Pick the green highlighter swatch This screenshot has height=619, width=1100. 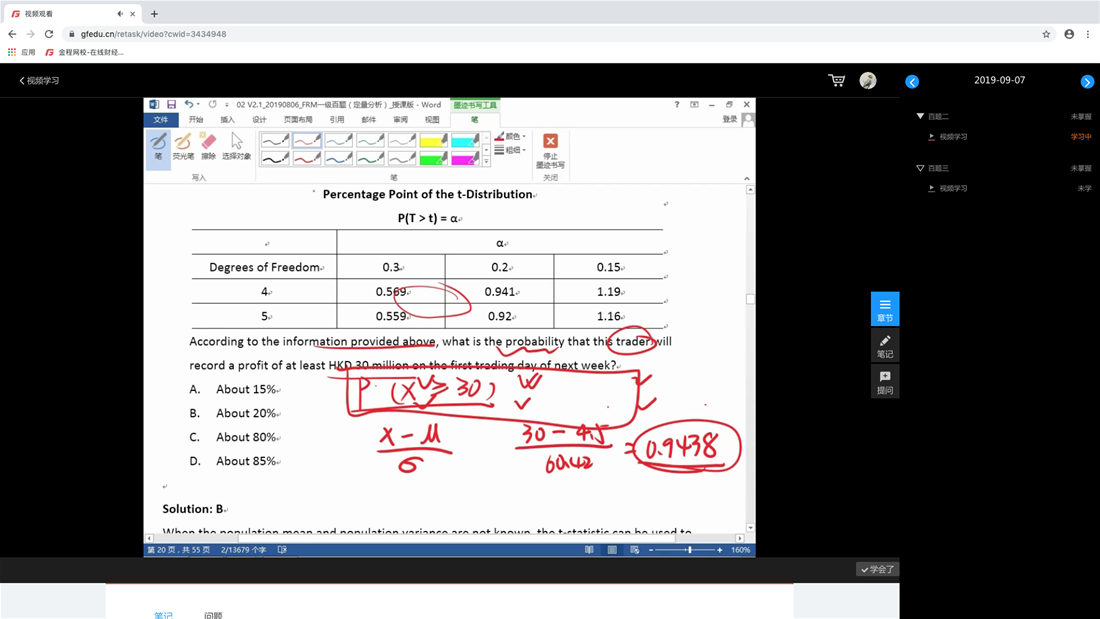tap(434, 159)
